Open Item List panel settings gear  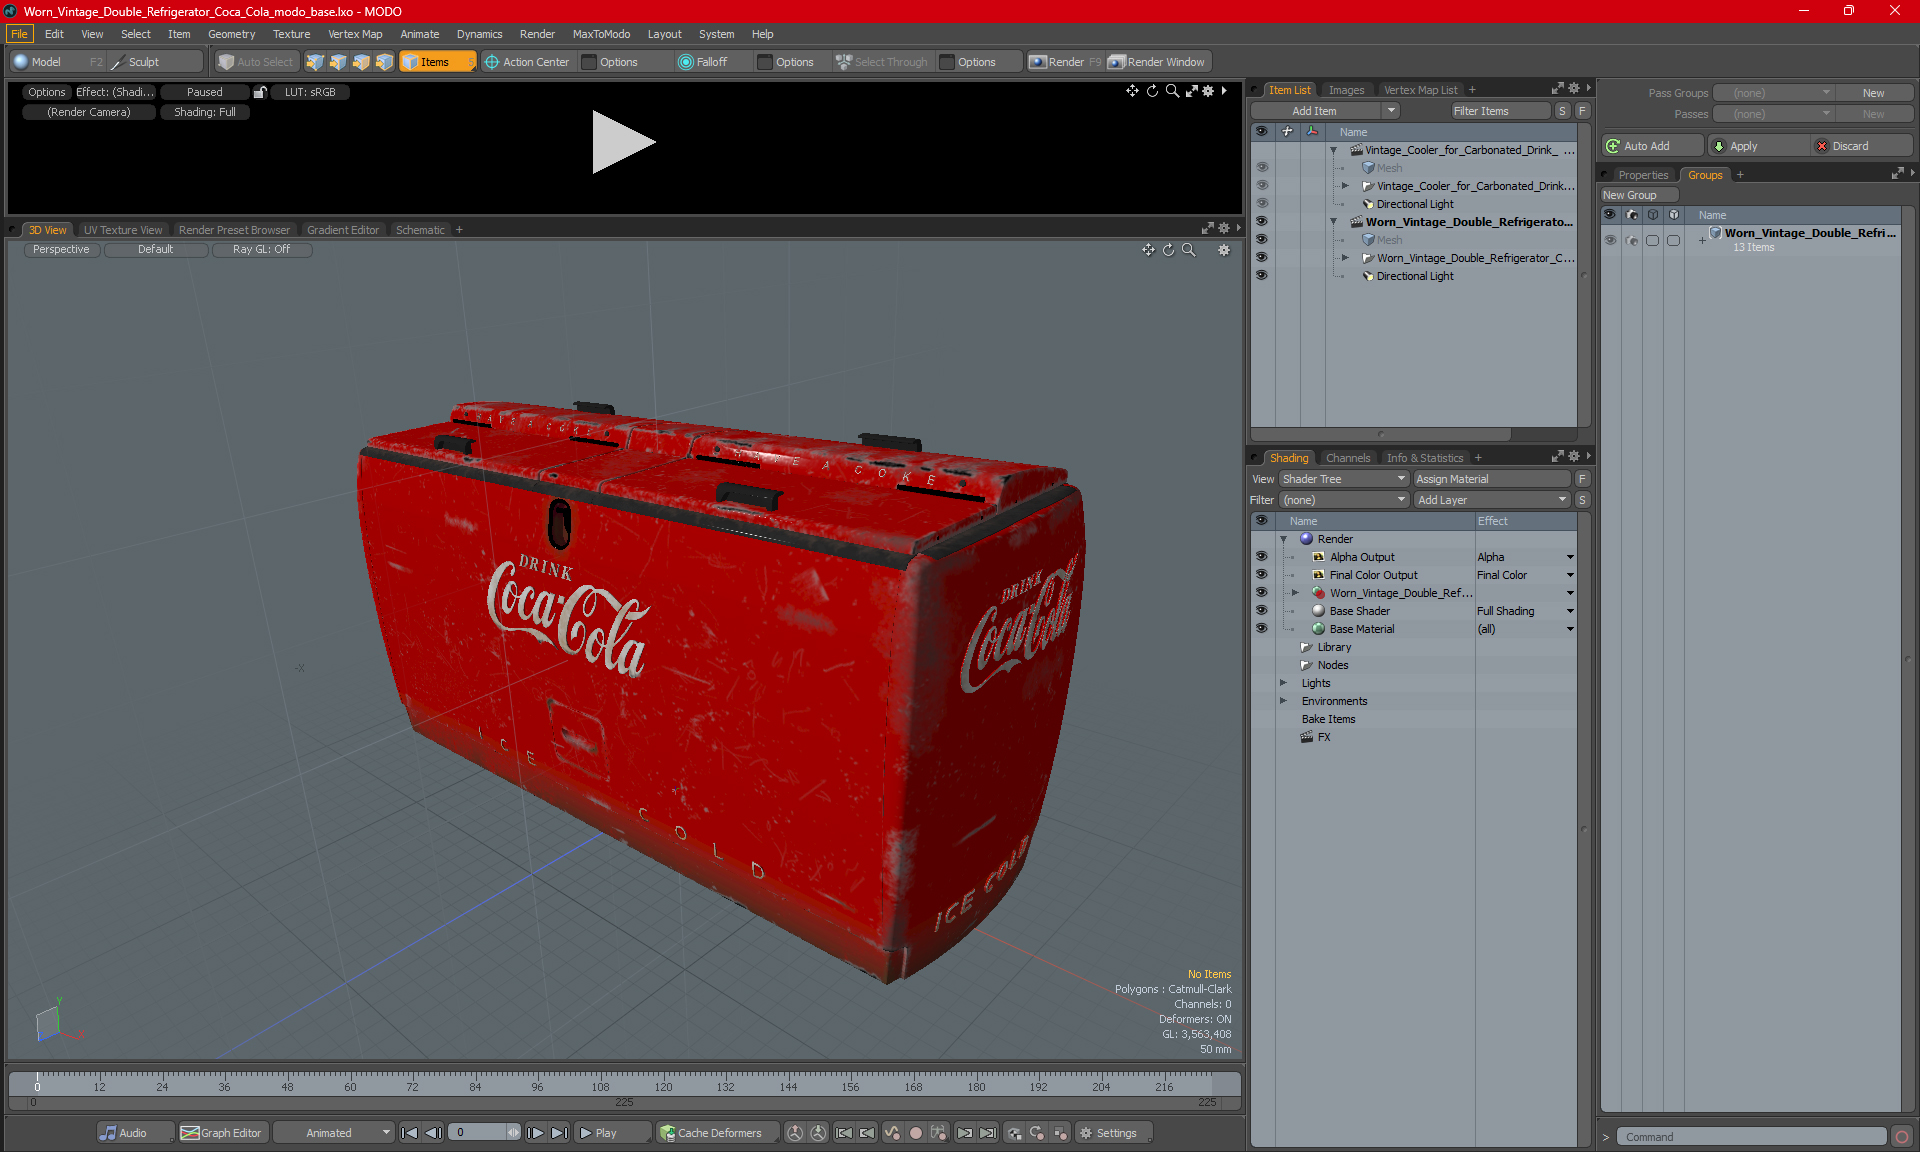[1574, 89]
